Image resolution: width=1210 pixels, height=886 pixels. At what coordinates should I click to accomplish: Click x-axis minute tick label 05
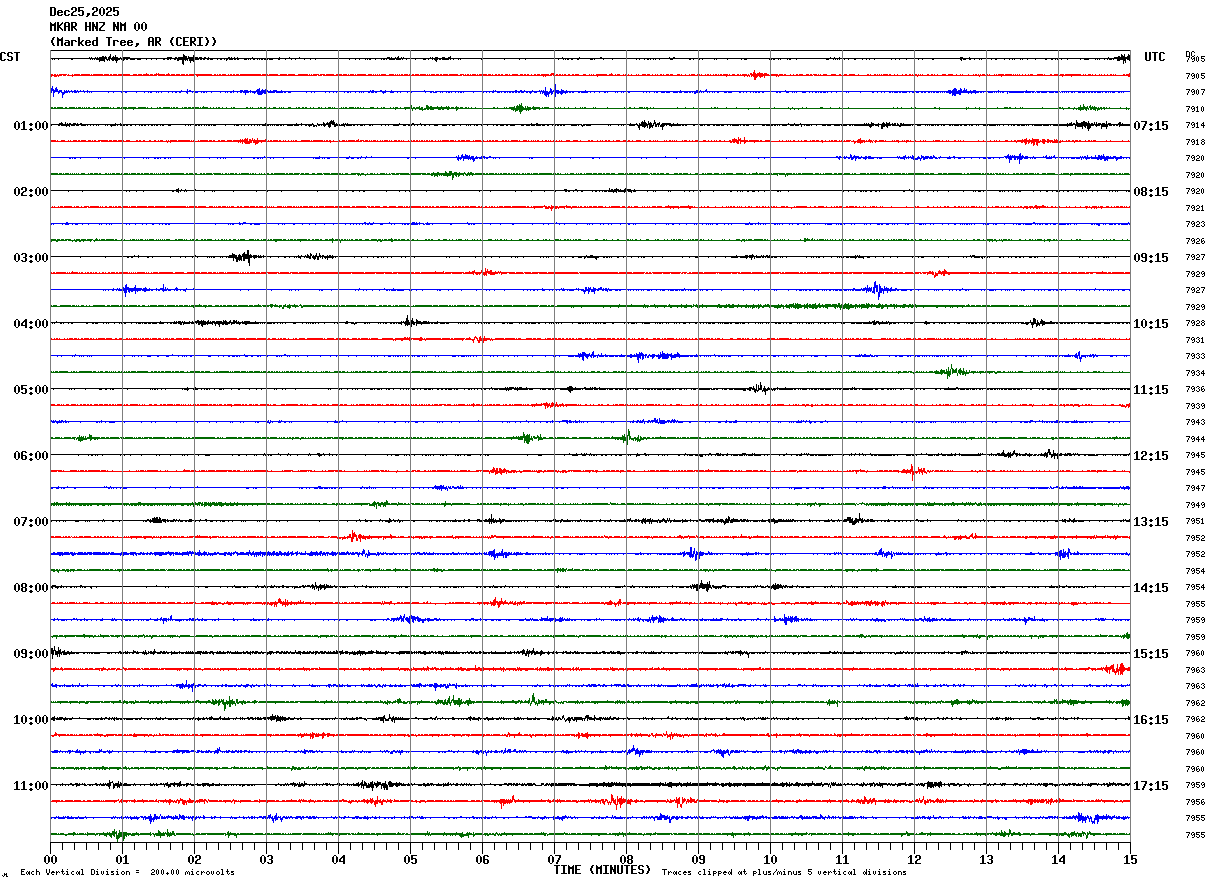(410, 859)
